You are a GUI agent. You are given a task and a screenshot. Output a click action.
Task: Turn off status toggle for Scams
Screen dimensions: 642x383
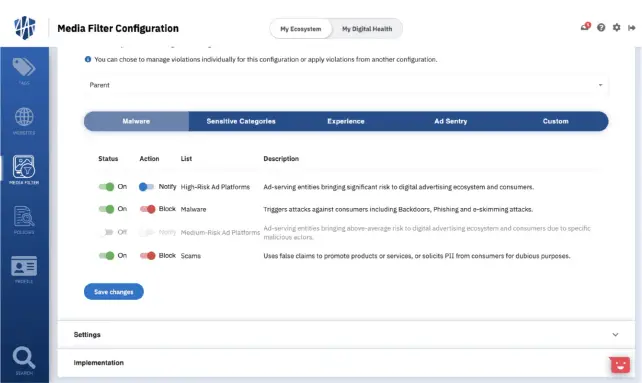[x=106, y=256]
